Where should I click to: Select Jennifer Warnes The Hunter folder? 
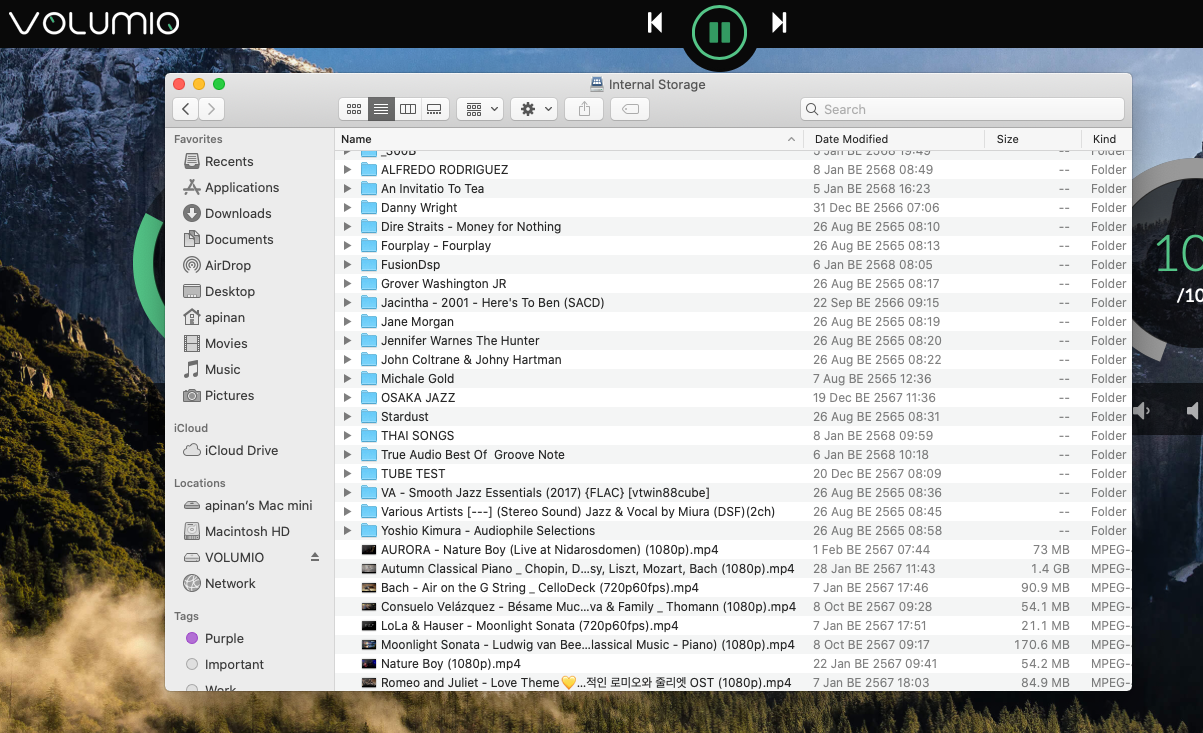coord(733,341)
